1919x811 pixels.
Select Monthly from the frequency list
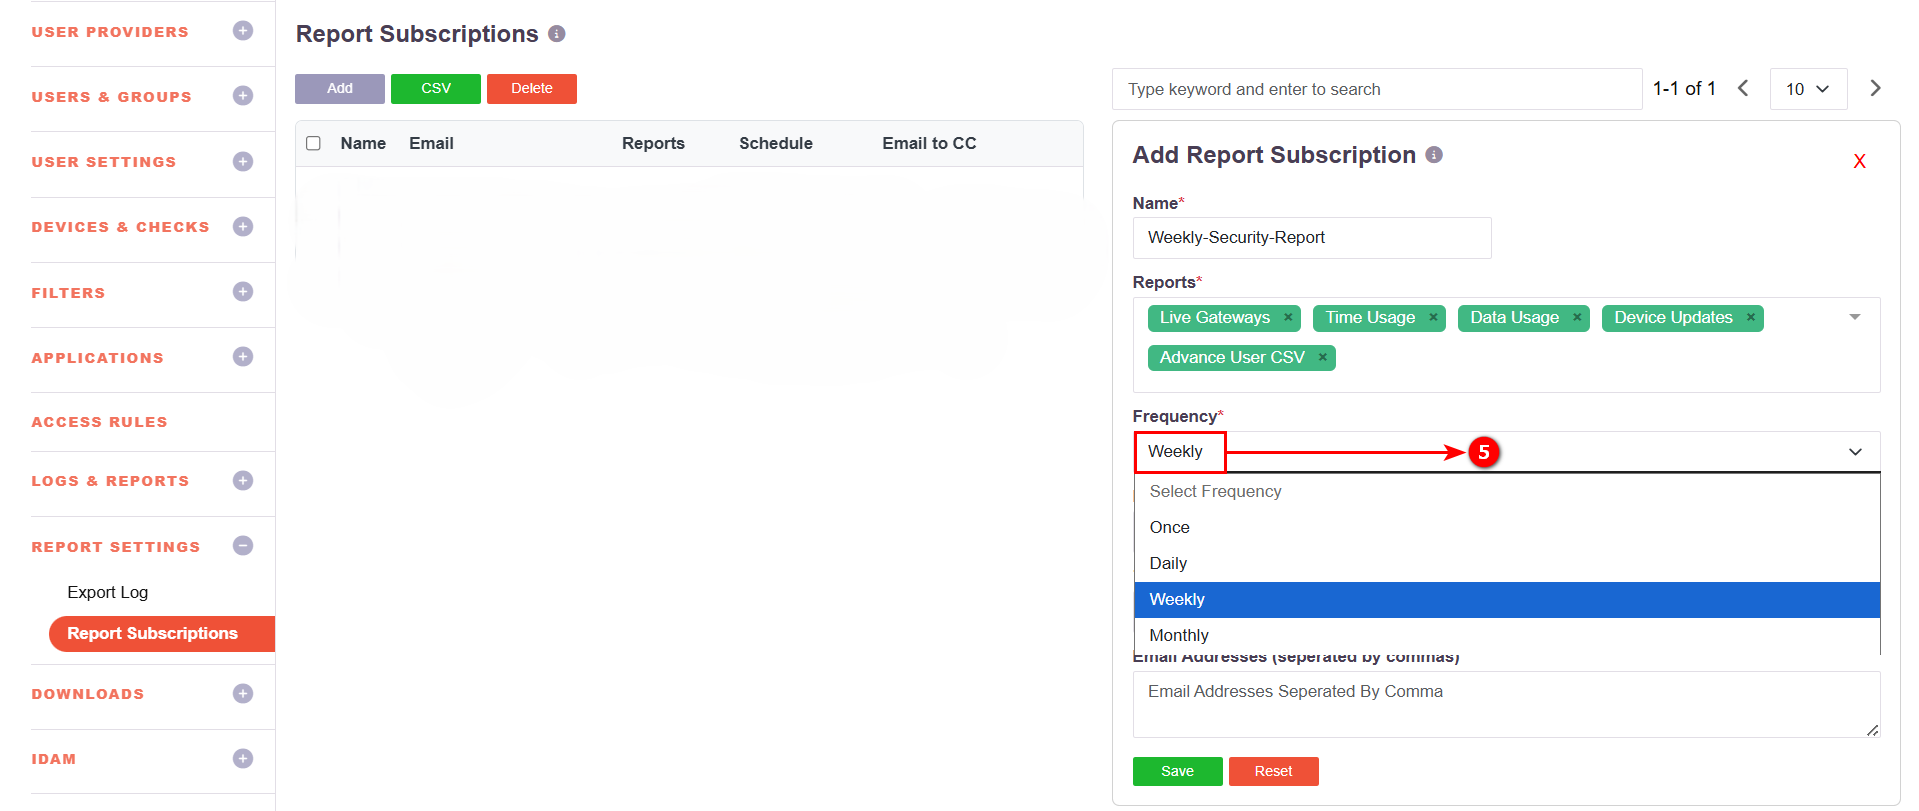(x=1179, y=635)
